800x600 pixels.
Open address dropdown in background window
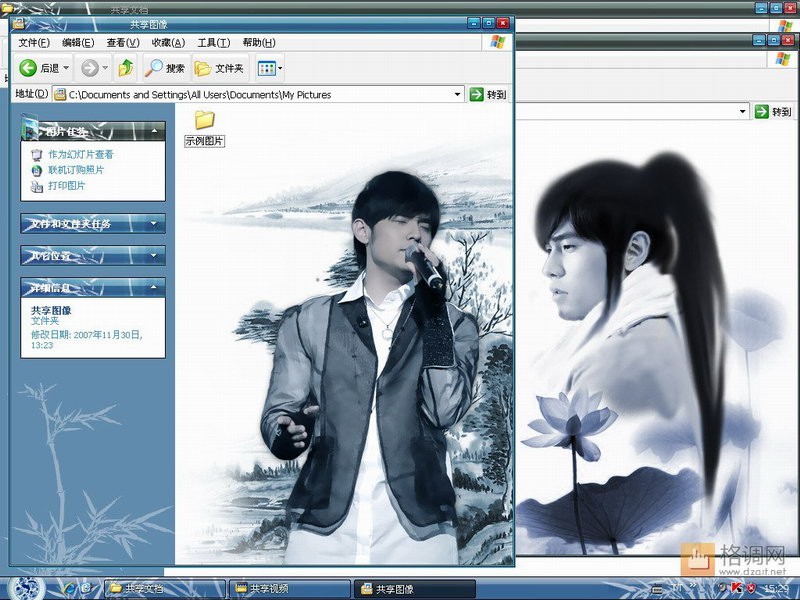pyautogui.click(x=742, y=111)
